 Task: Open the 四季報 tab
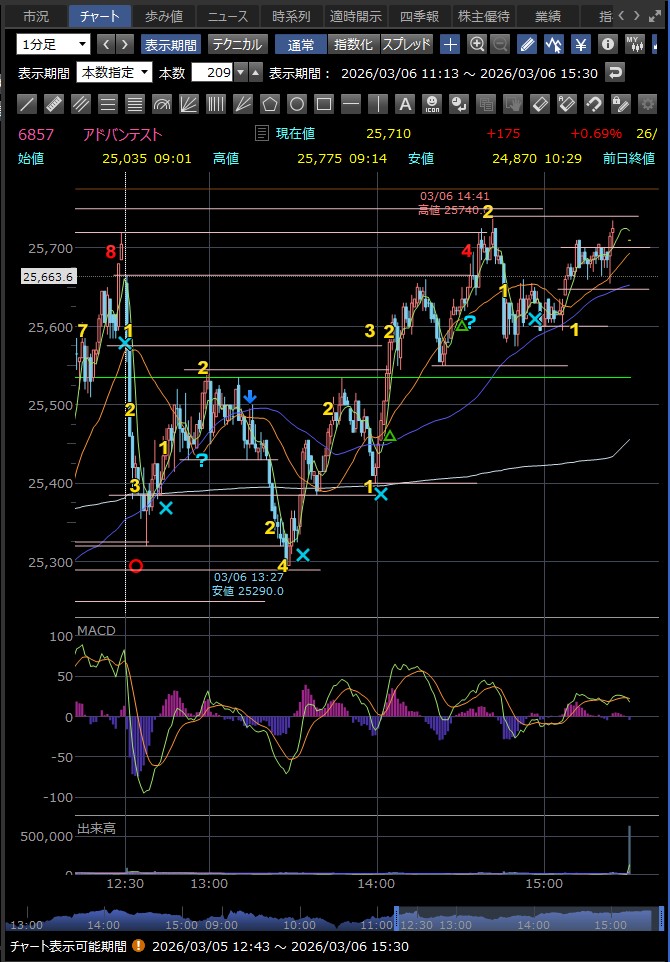tap(419, 16)
